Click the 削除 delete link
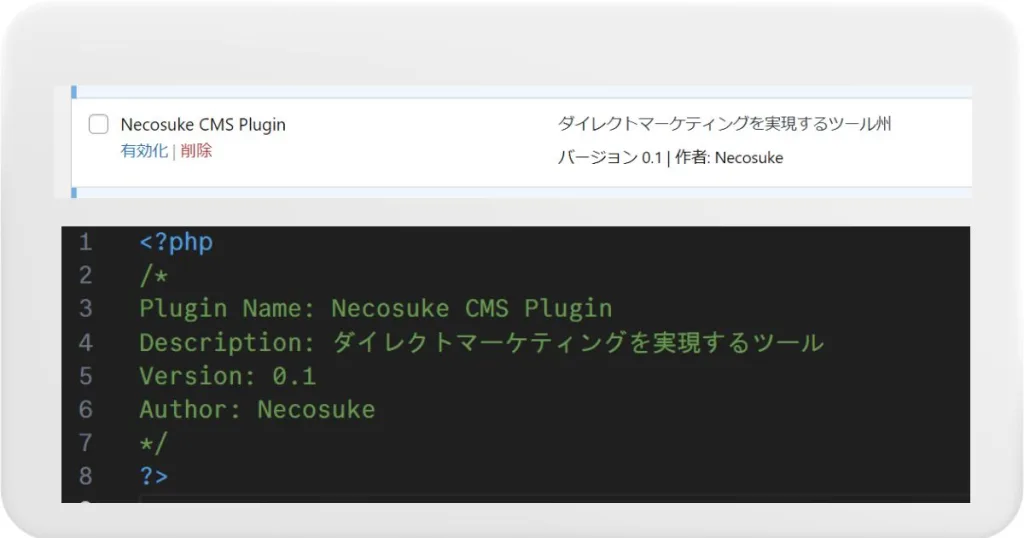The width and height of the screenshot is (1024, 538). pos(196,151)
